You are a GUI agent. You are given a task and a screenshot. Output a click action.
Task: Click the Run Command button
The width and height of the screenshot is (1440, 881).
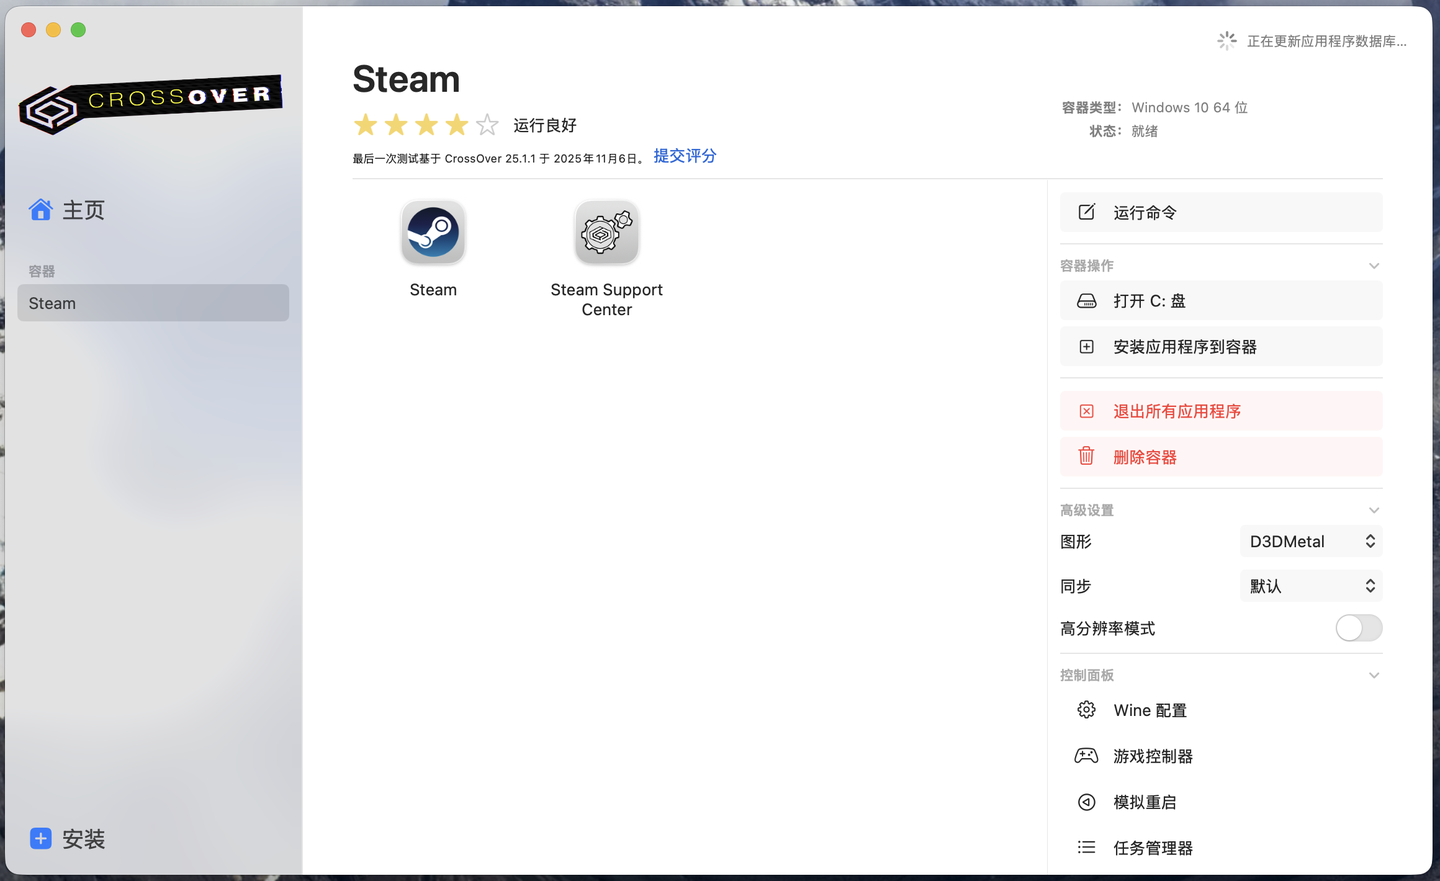[1221, 212]
